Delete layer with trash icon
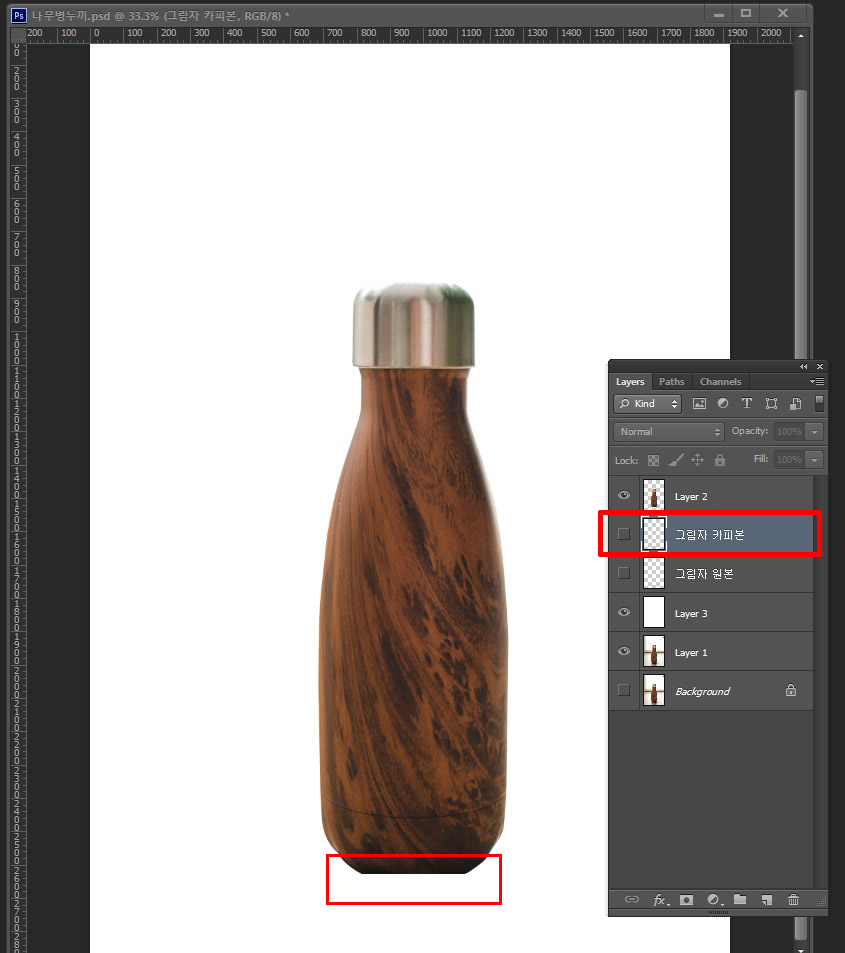The image size is (845, 953). pos(793,900)
